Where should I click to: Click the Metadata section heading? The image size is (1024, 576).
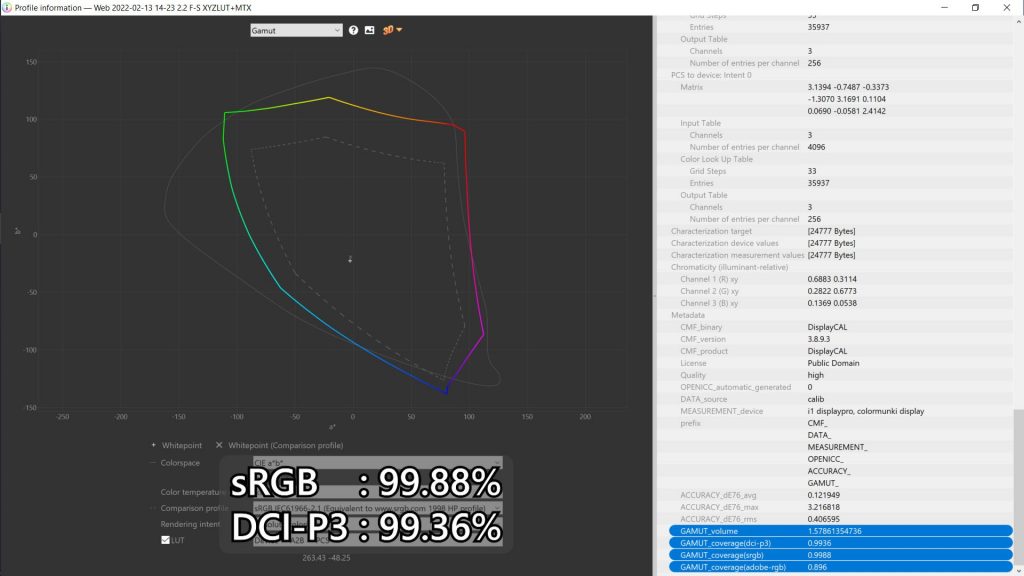pyautogui.click(x=688, y=315)
